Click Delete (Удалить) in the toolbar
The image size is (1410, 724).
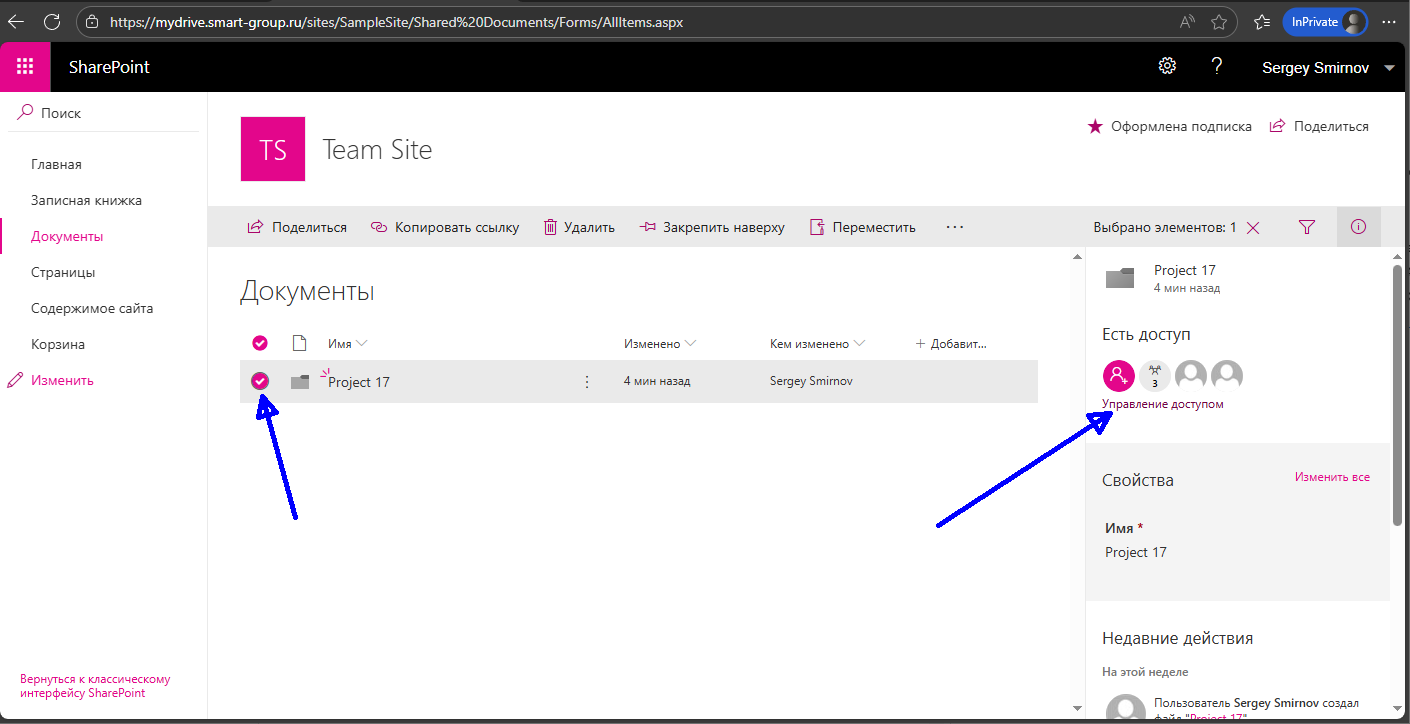pyautogui.click(x=579, y=227)
